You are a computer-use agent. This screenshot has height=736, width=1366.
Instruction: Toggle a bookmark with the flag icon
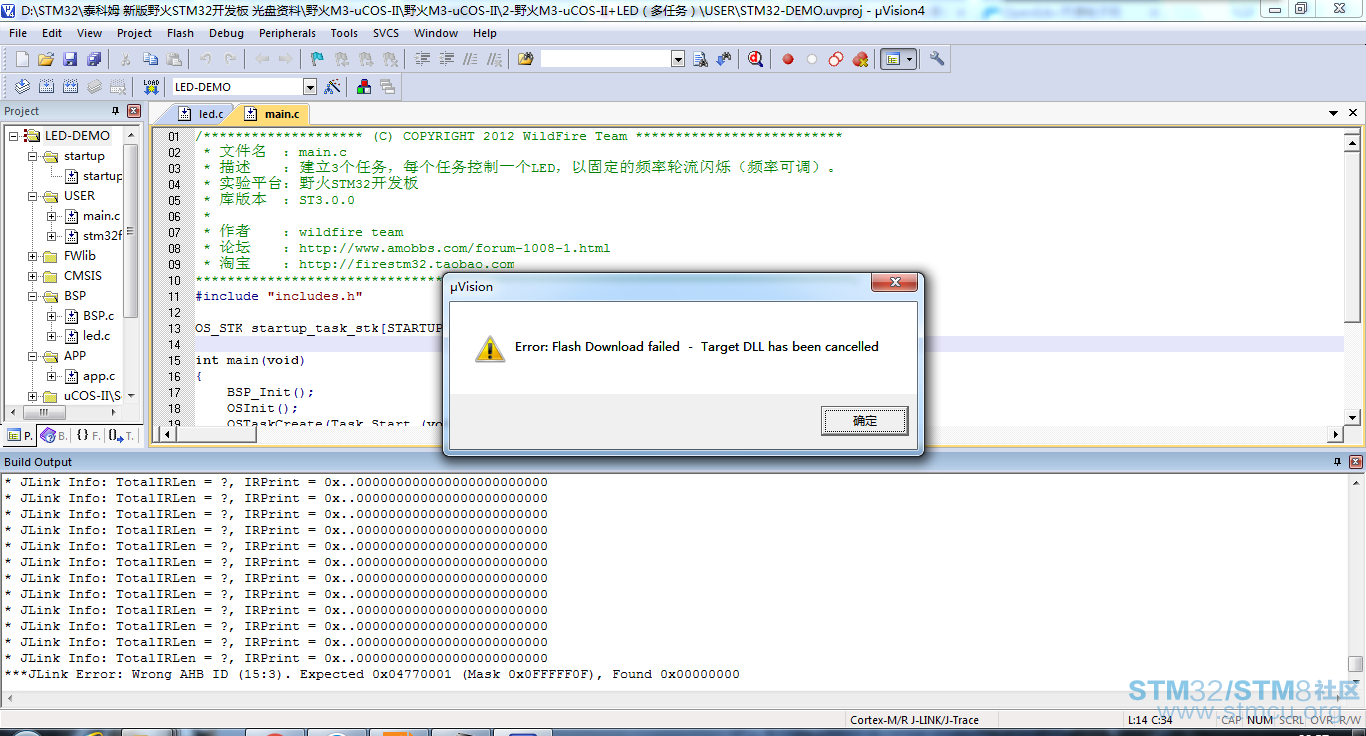(318, 60)
